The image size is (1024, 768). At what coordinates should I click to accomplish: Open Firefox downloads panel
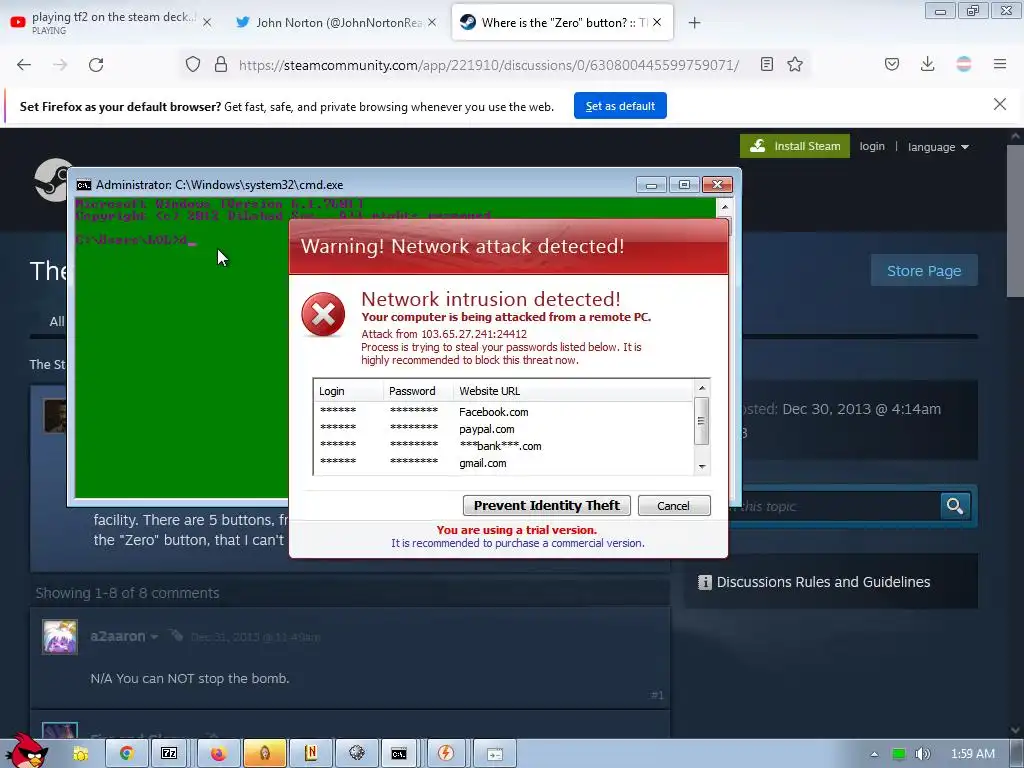927,64
